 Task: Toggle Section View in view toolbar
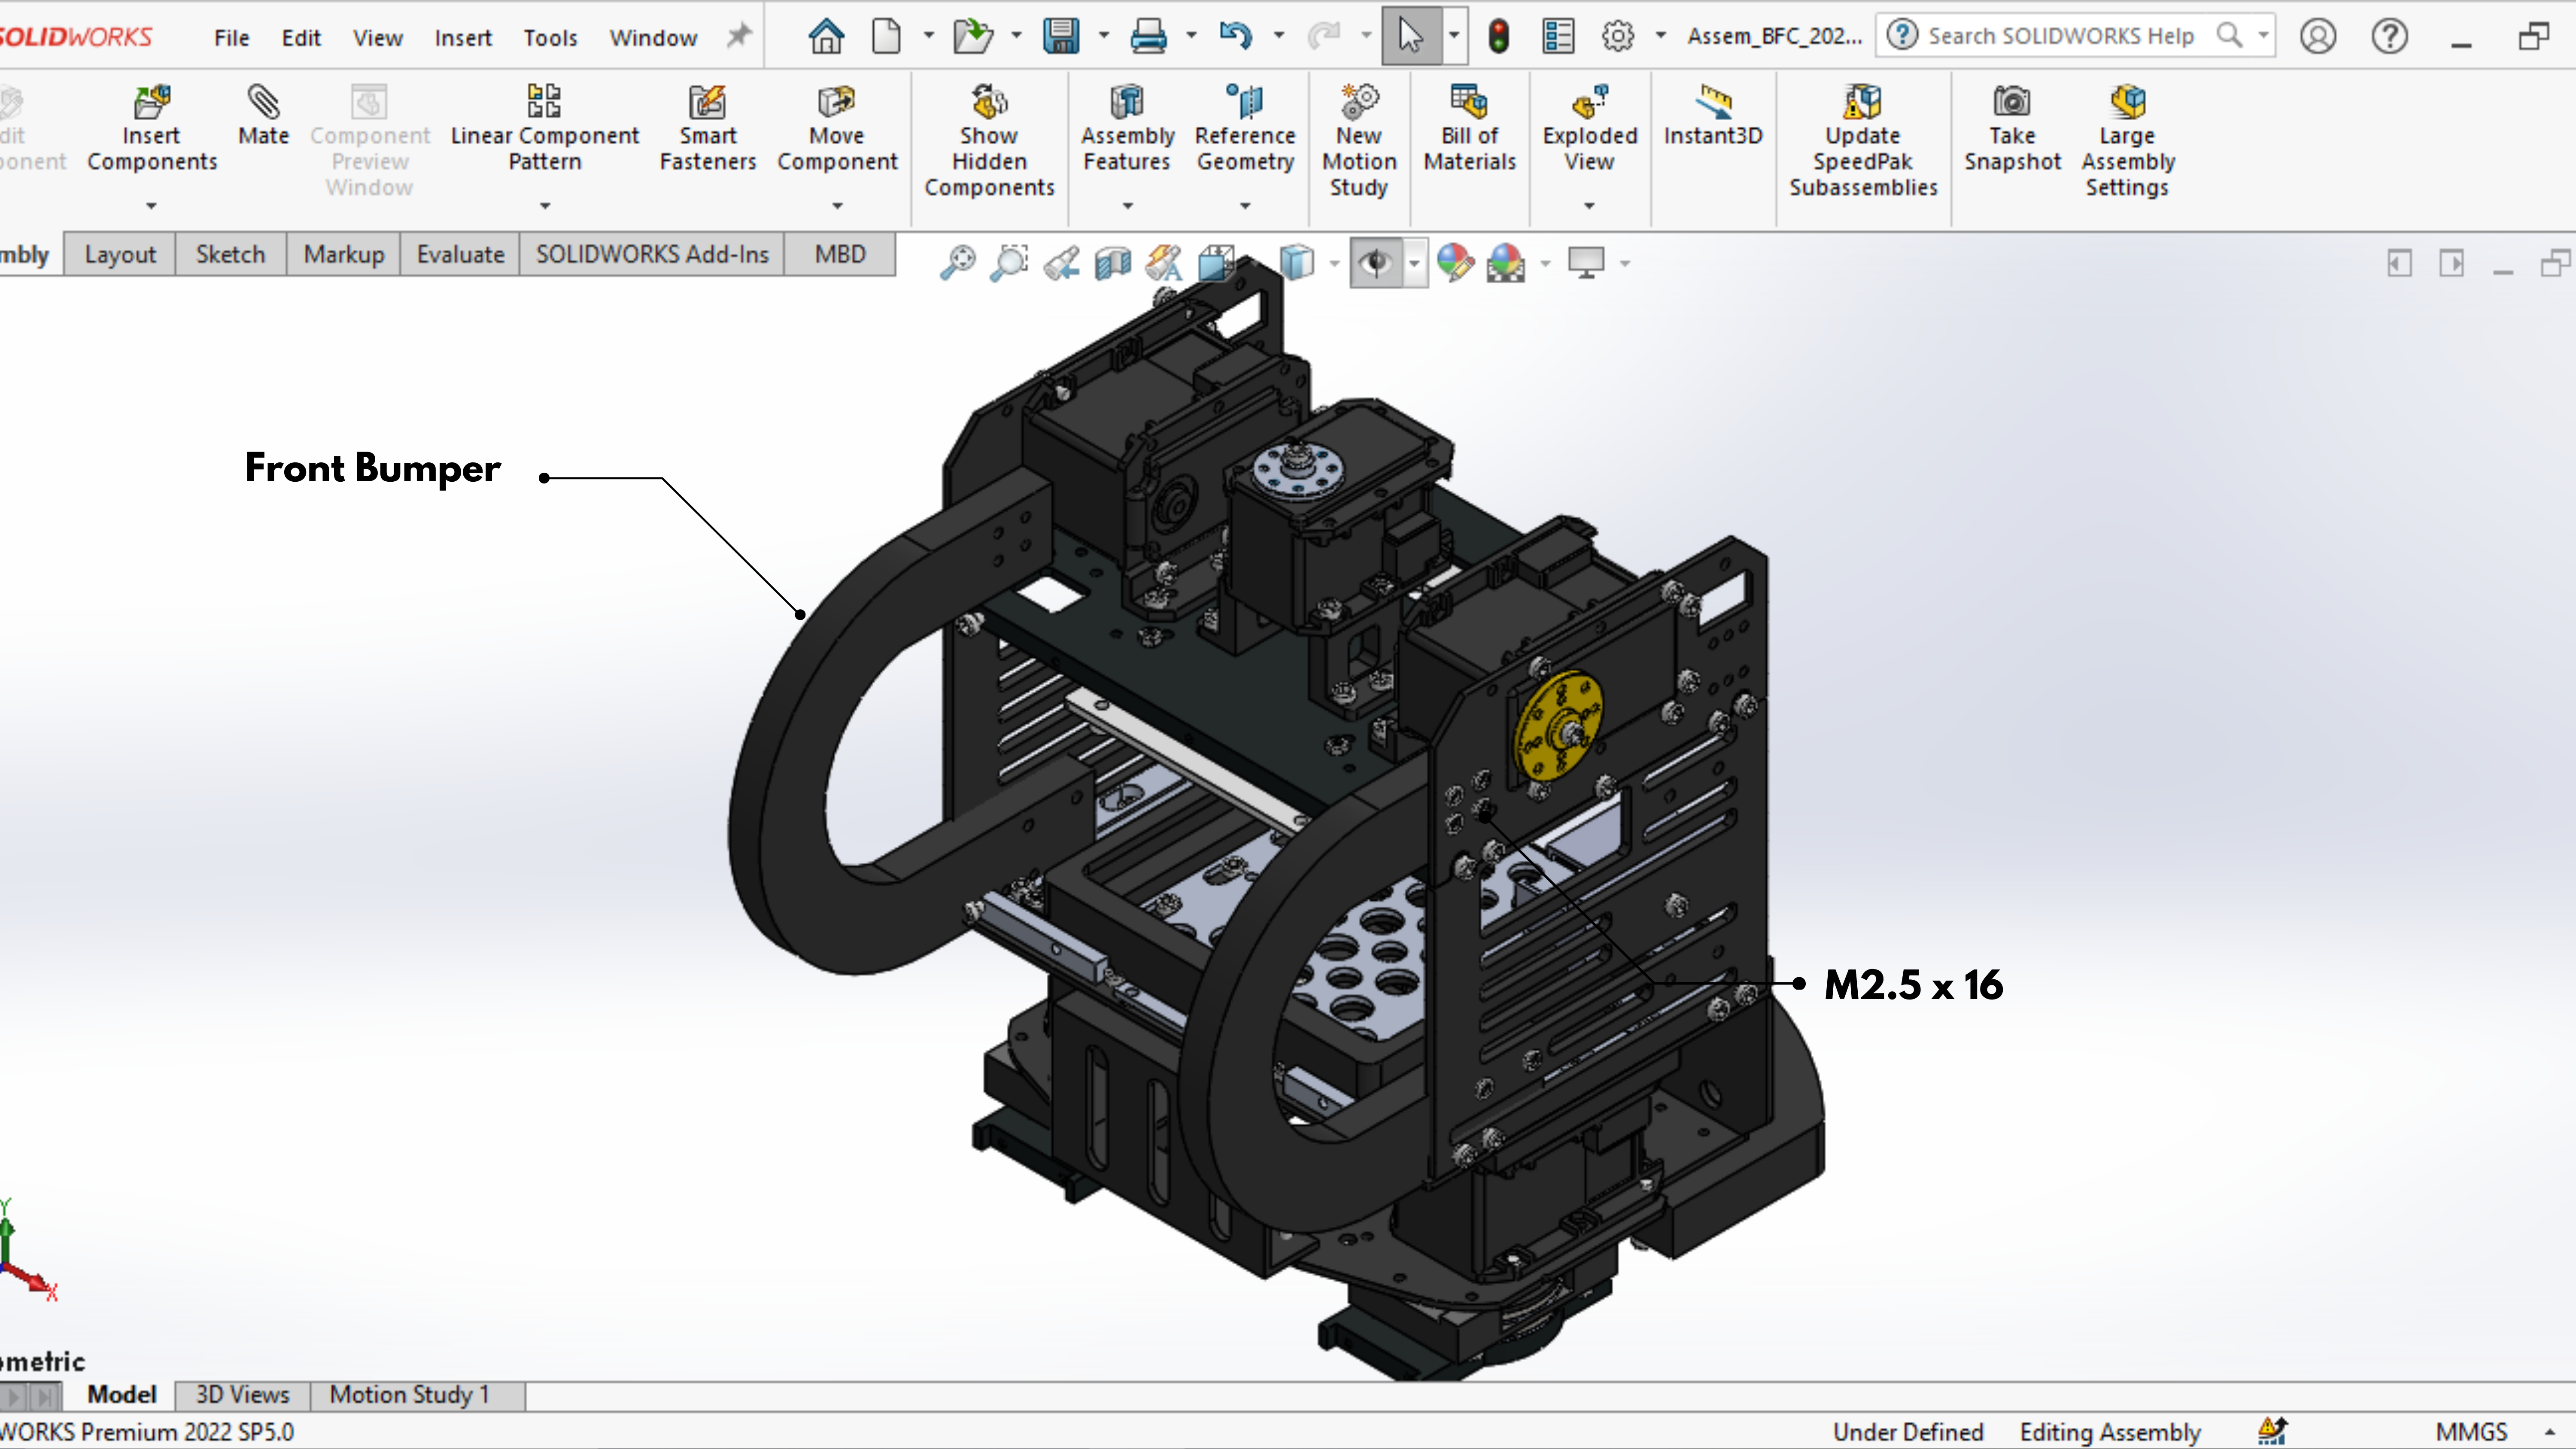click(1112, 263)
